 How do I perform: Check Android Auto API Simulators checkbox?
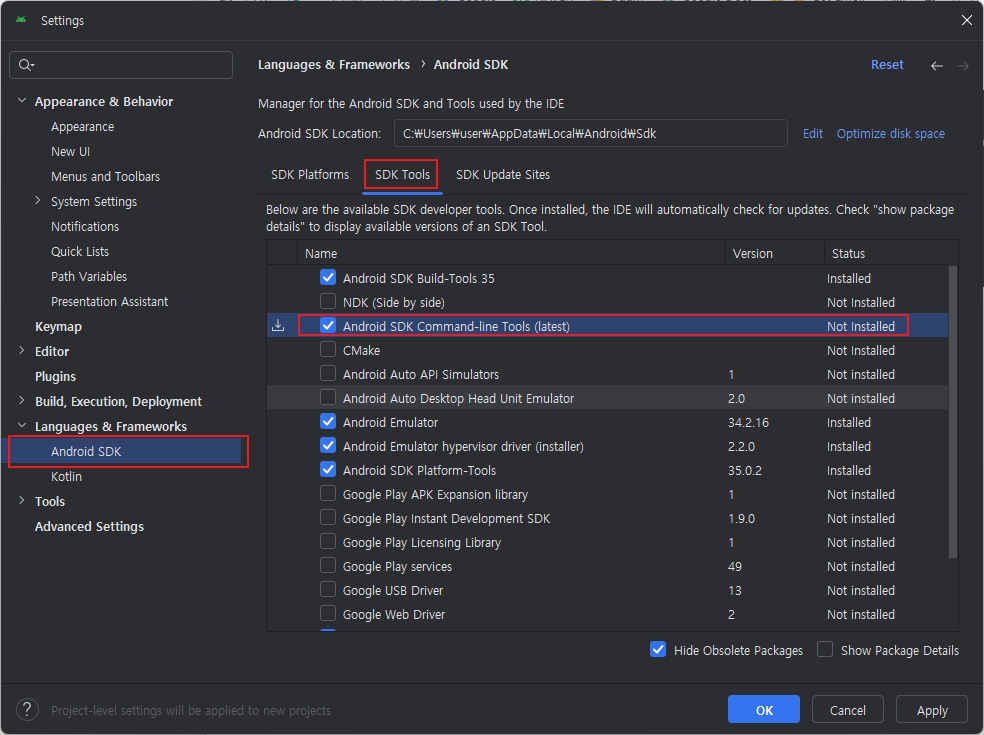tap(328, 373)
